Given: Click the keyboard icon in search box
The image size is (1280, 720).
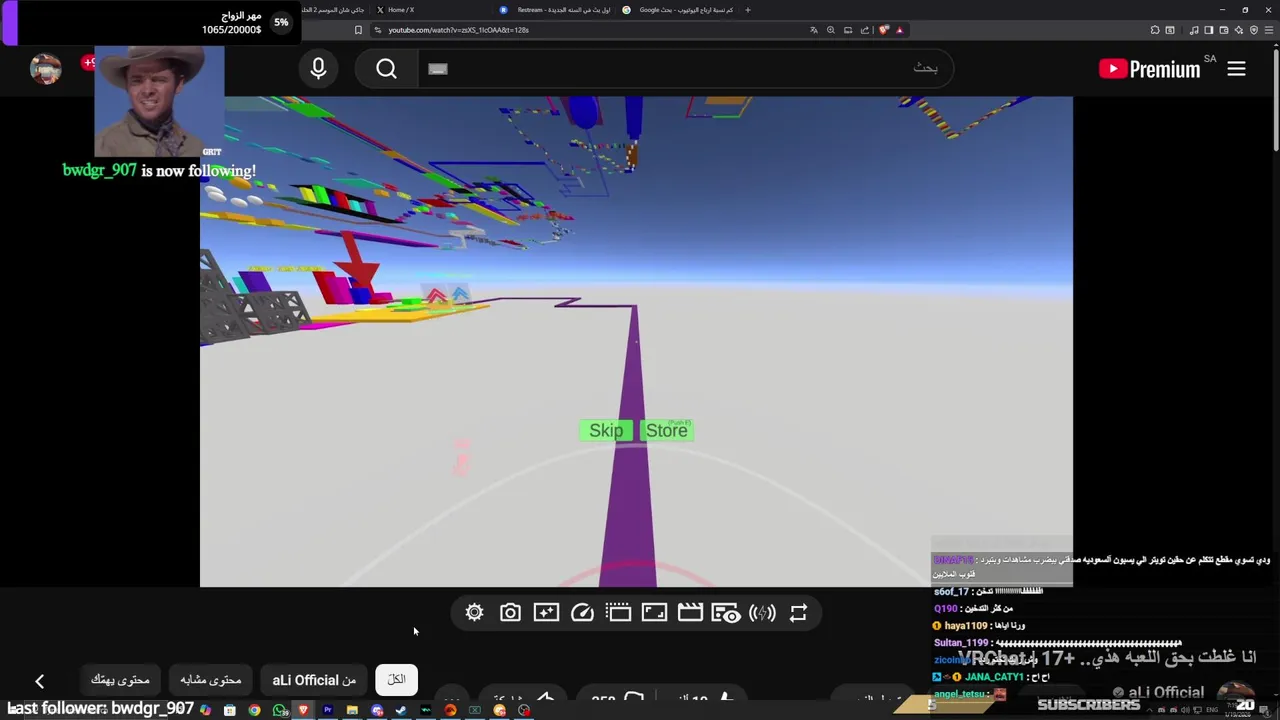Looking at the screenshot, I should tap(437, 69).
